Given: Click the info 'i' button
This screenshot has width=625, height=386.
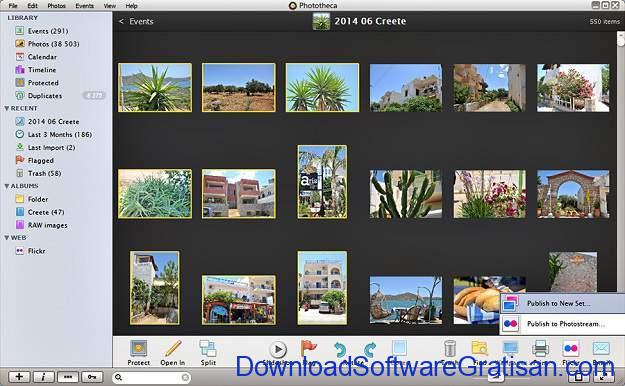Looking at the screenshot, I should 43,377.
